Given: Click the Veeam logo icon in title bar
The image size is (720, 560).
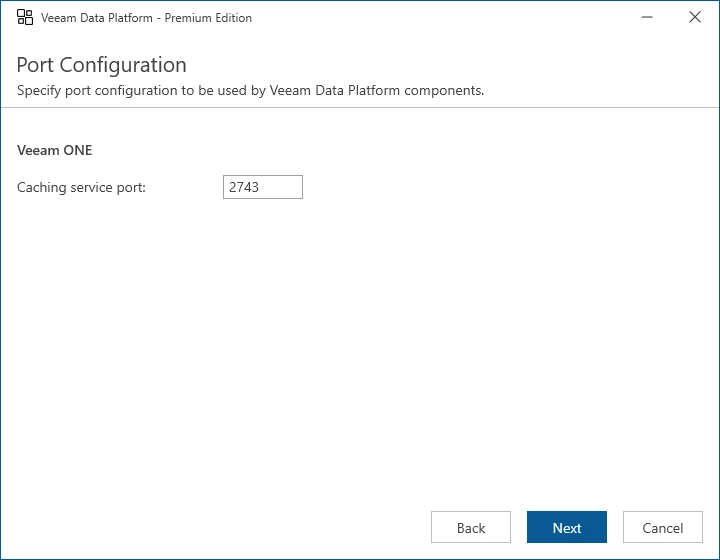Looking at the screenshot, I should pos(25,17).
